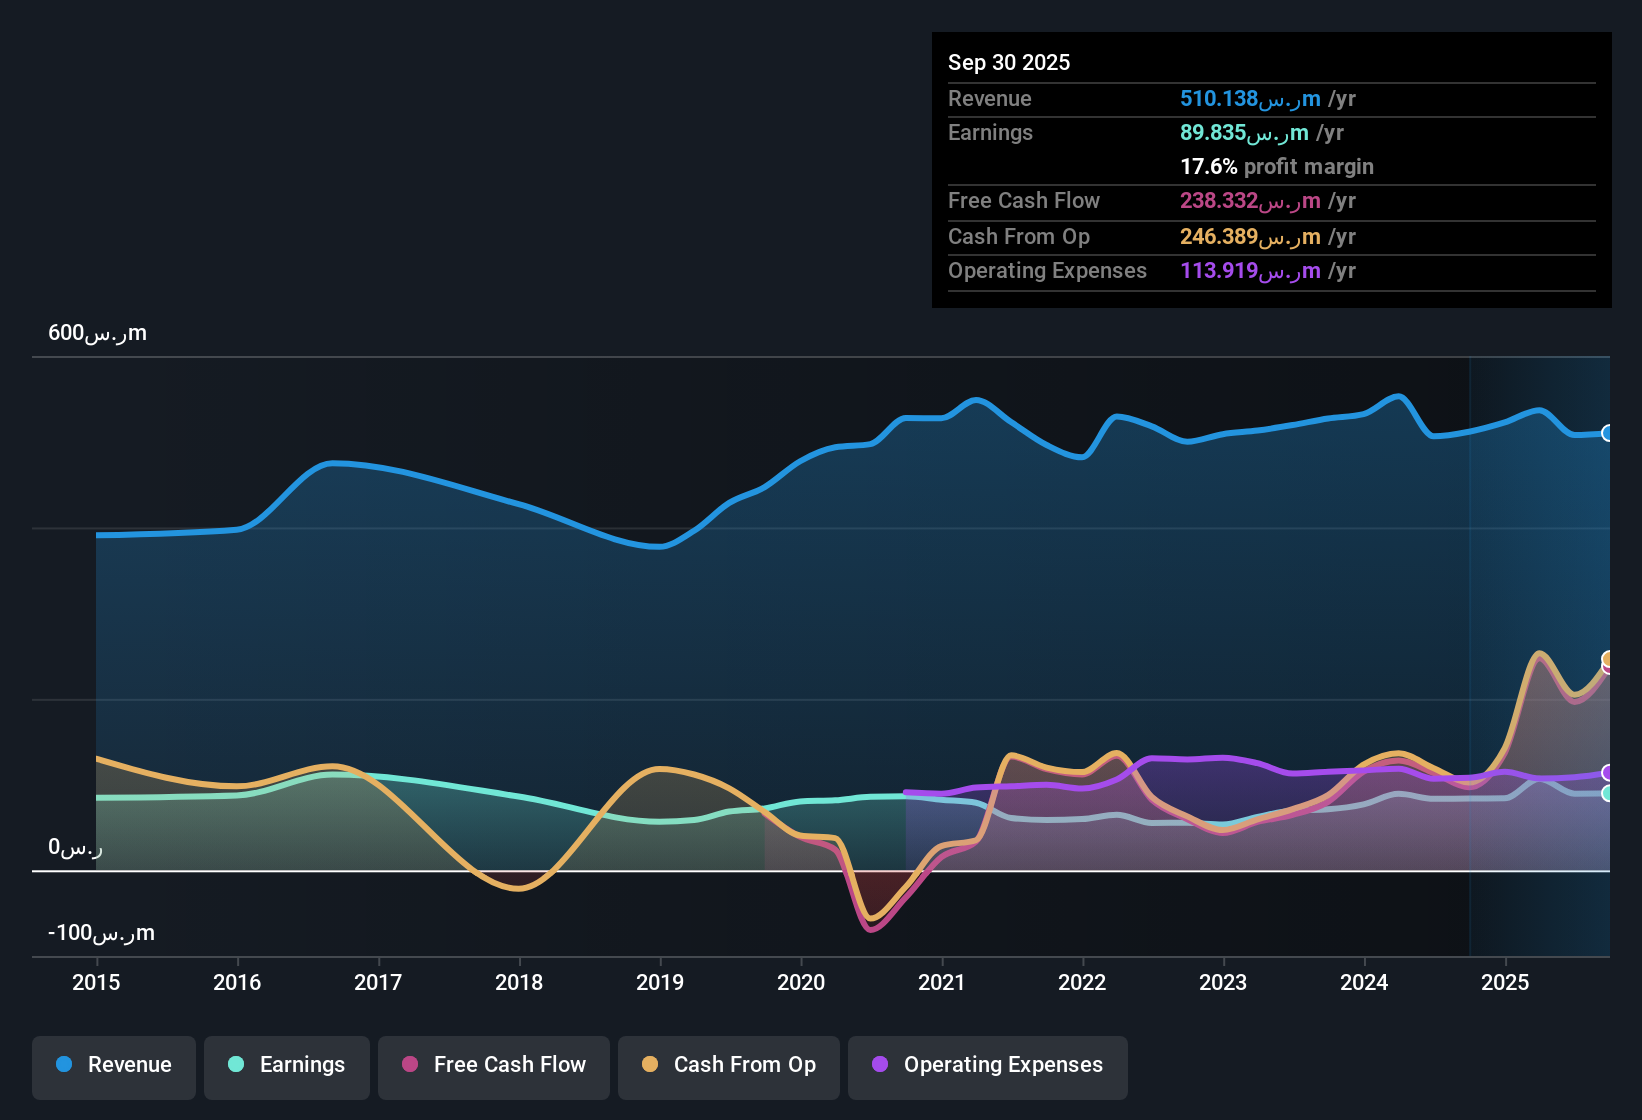Toggle the Revenue series visibility

coord(113,1065)
